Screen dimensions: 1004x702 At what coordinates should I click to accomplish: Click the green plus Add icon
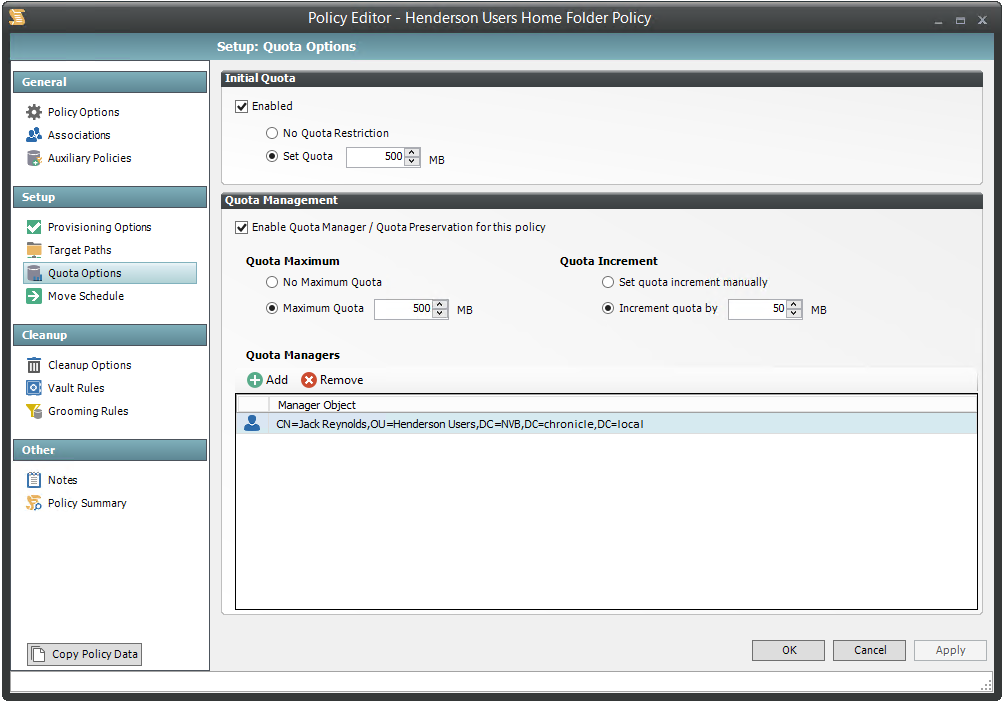tap(255, 380)
